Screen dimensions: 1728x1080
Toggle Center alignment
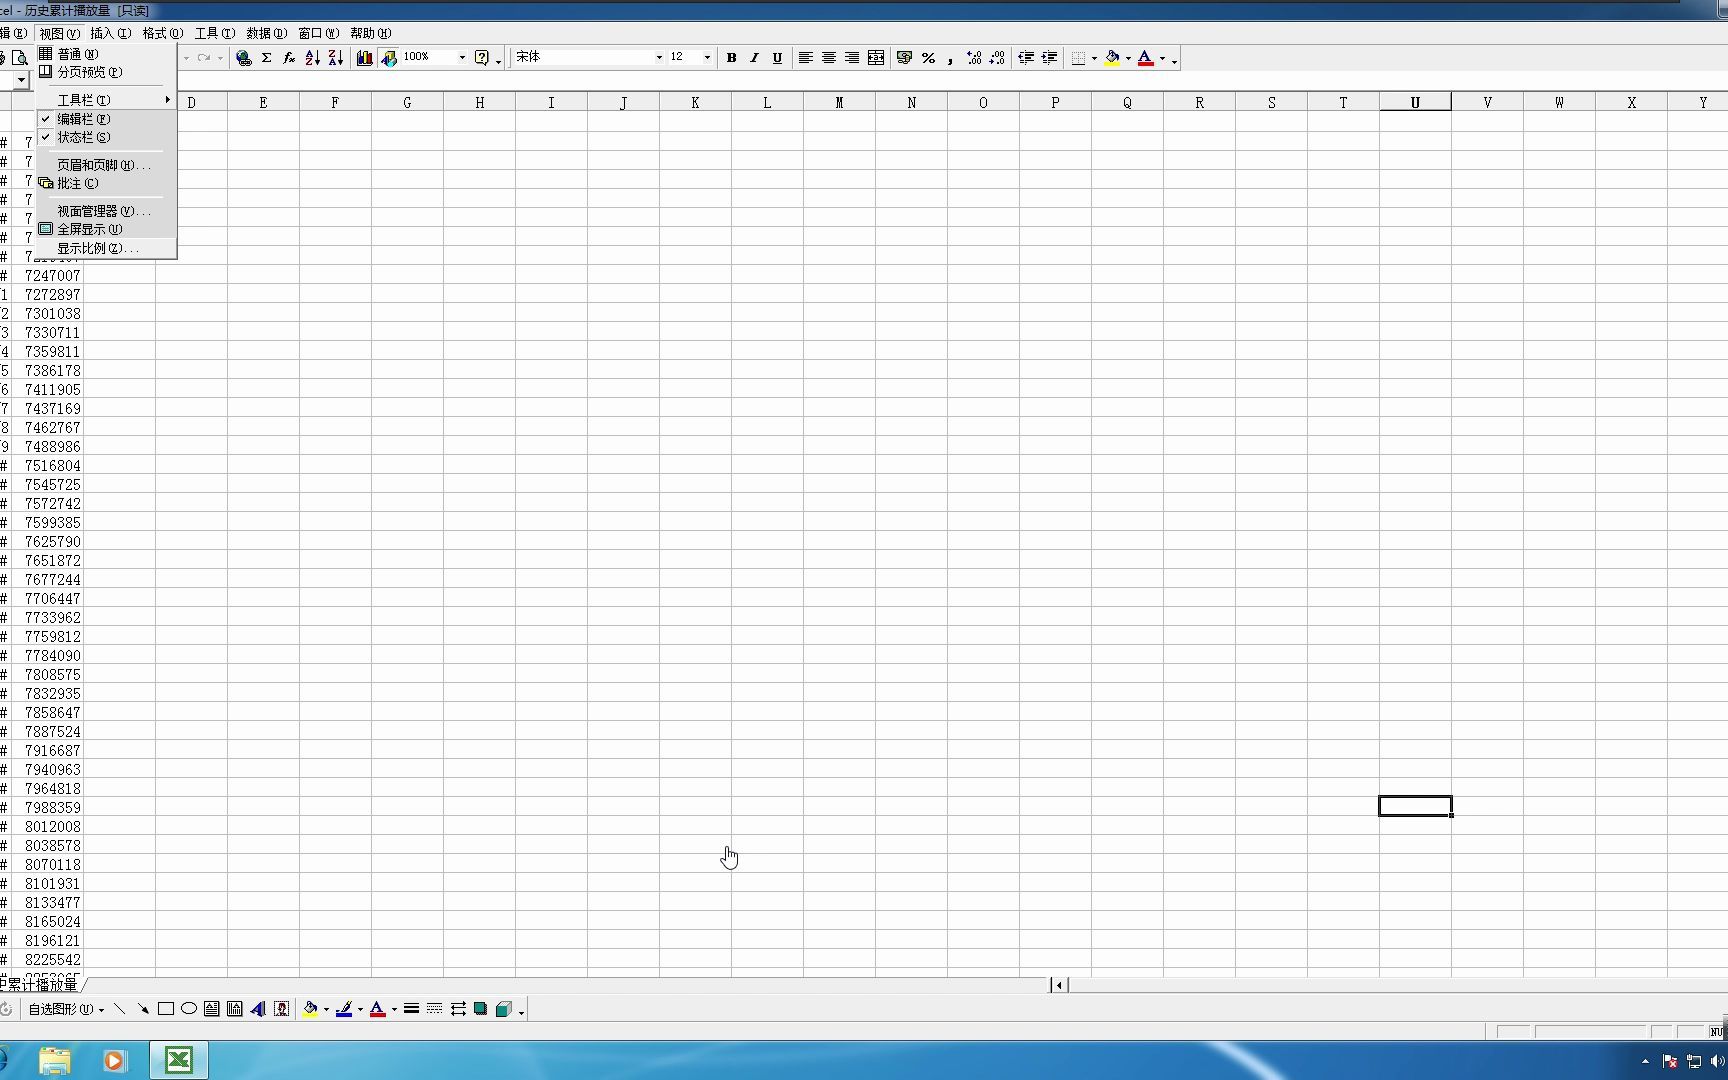[829, 58]
